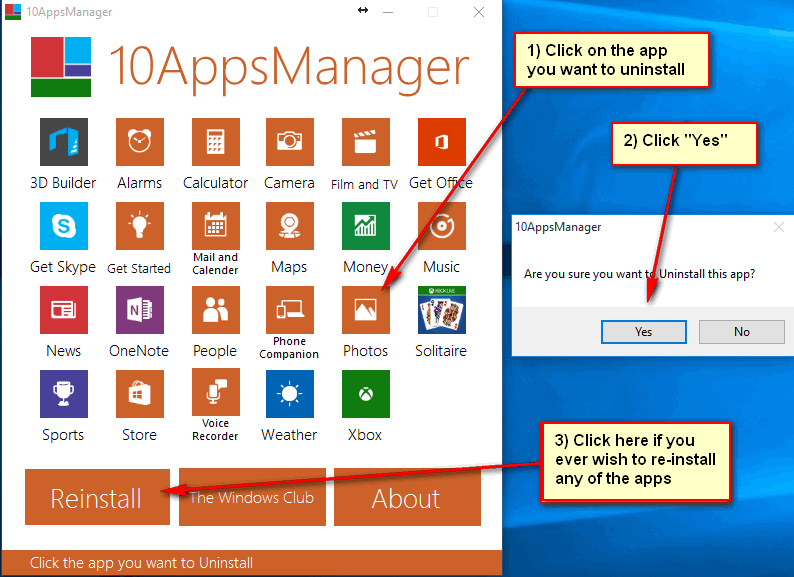Choose the Mail and Calender icon
Viewport: 794px width, 577px height.
pos(216,226)
